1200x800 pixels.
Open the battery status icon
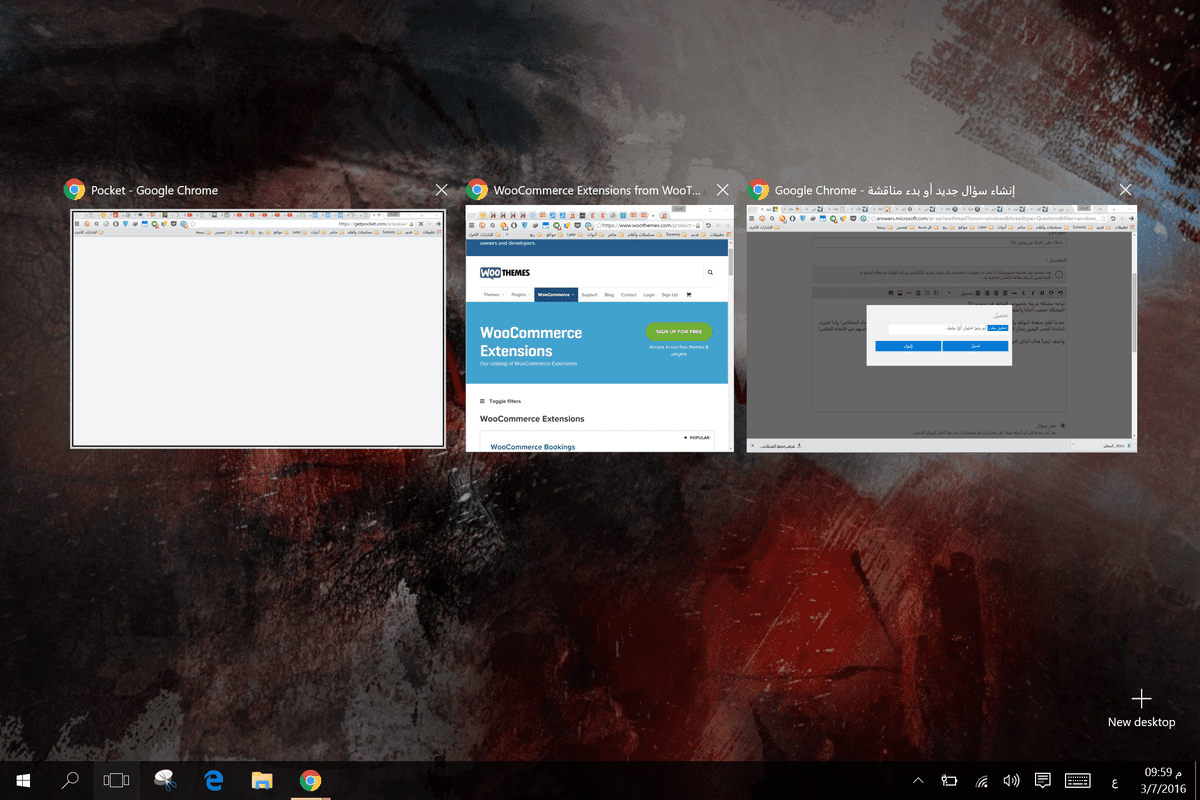click(x=950, y=781)
